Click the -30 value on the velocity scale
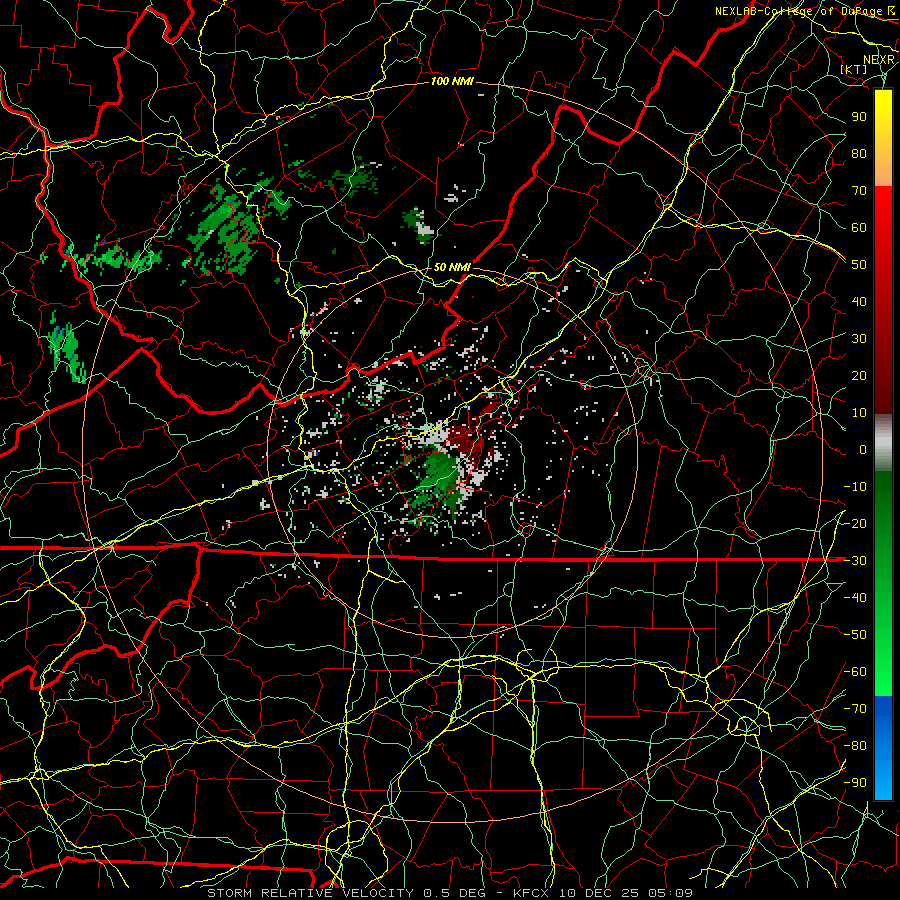Viewport: 900px width, 900px height. [x=855, y=561]
